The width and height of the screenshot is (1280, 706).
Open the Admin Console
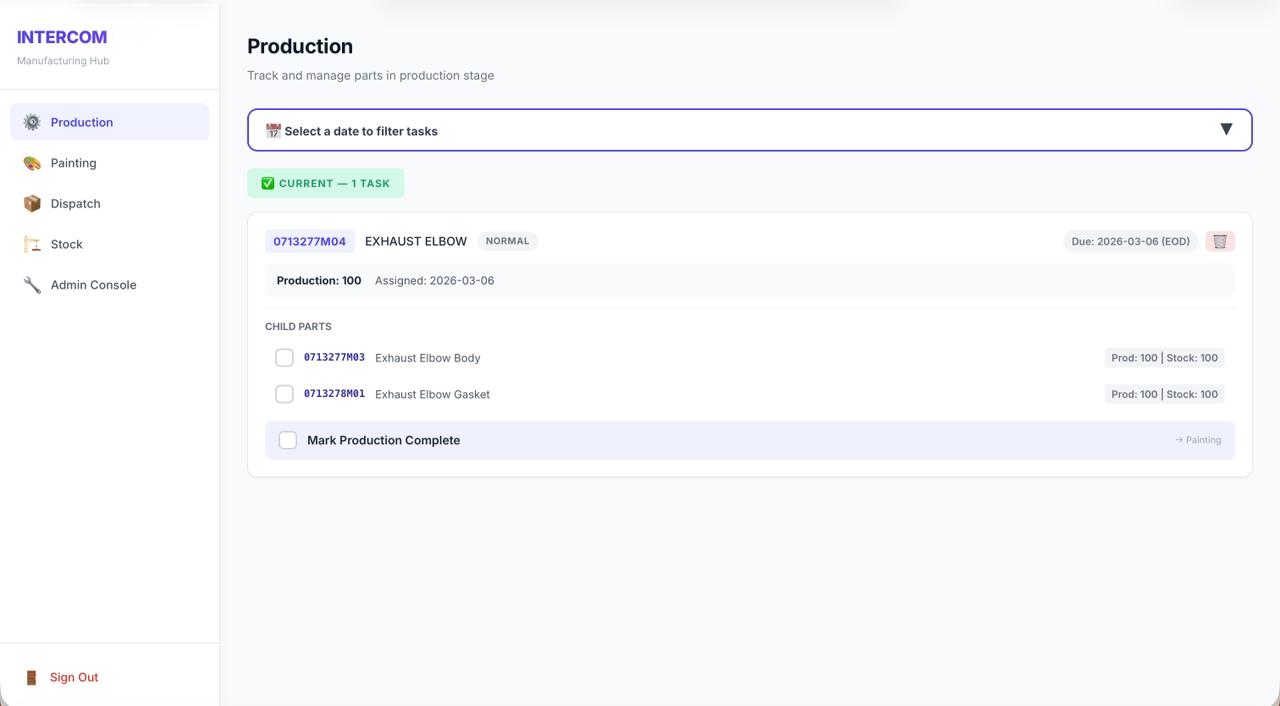click(109, 285)
